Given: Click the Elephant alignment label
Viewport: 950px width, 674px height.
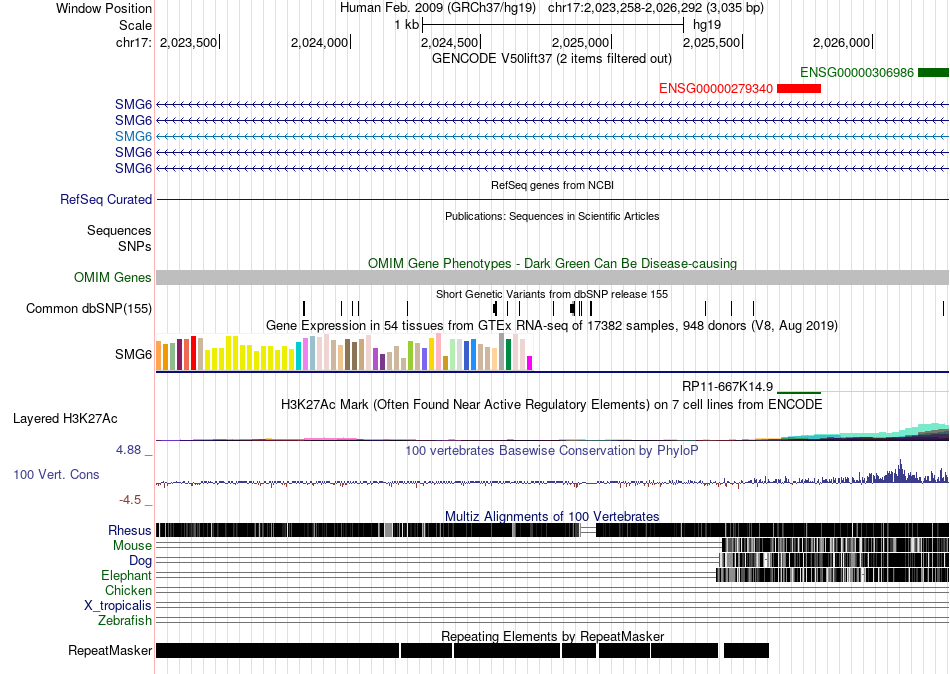Looking at the screenshot, I should [126, 575].
